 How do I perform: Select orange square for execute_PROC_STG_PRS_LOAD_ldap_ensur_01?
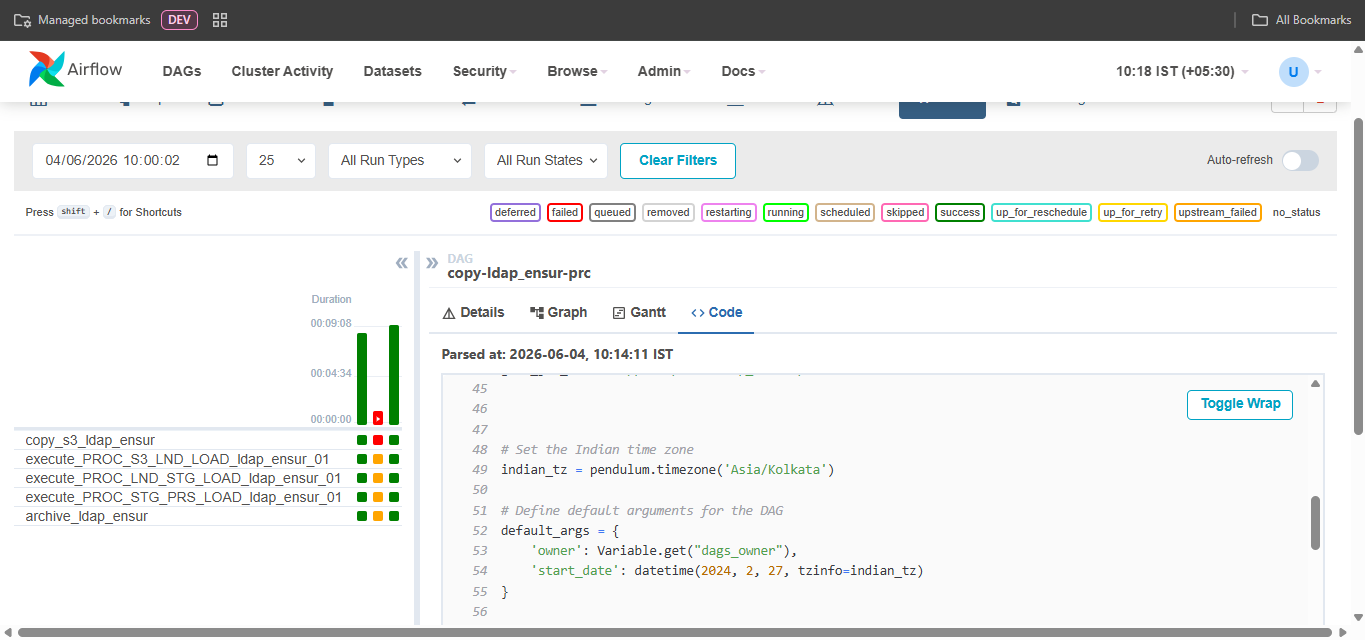(x=378, y=497)
